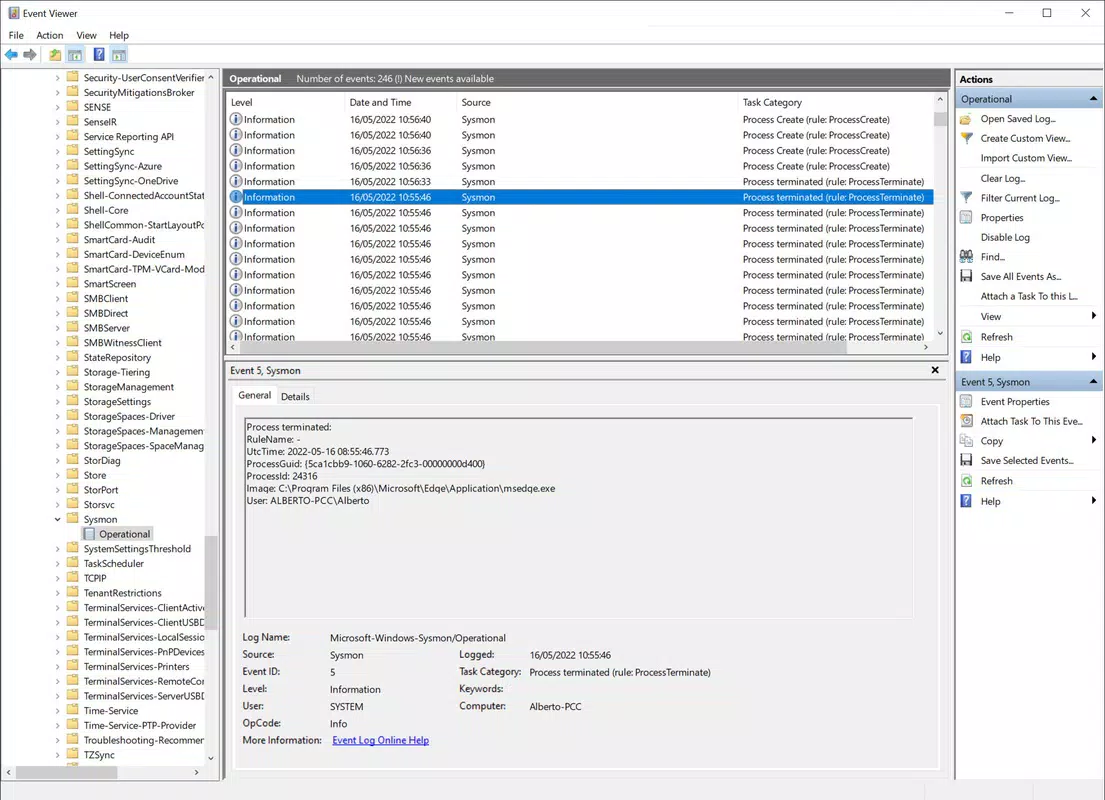Select the StorageSettings tree item

pos(117,402)
